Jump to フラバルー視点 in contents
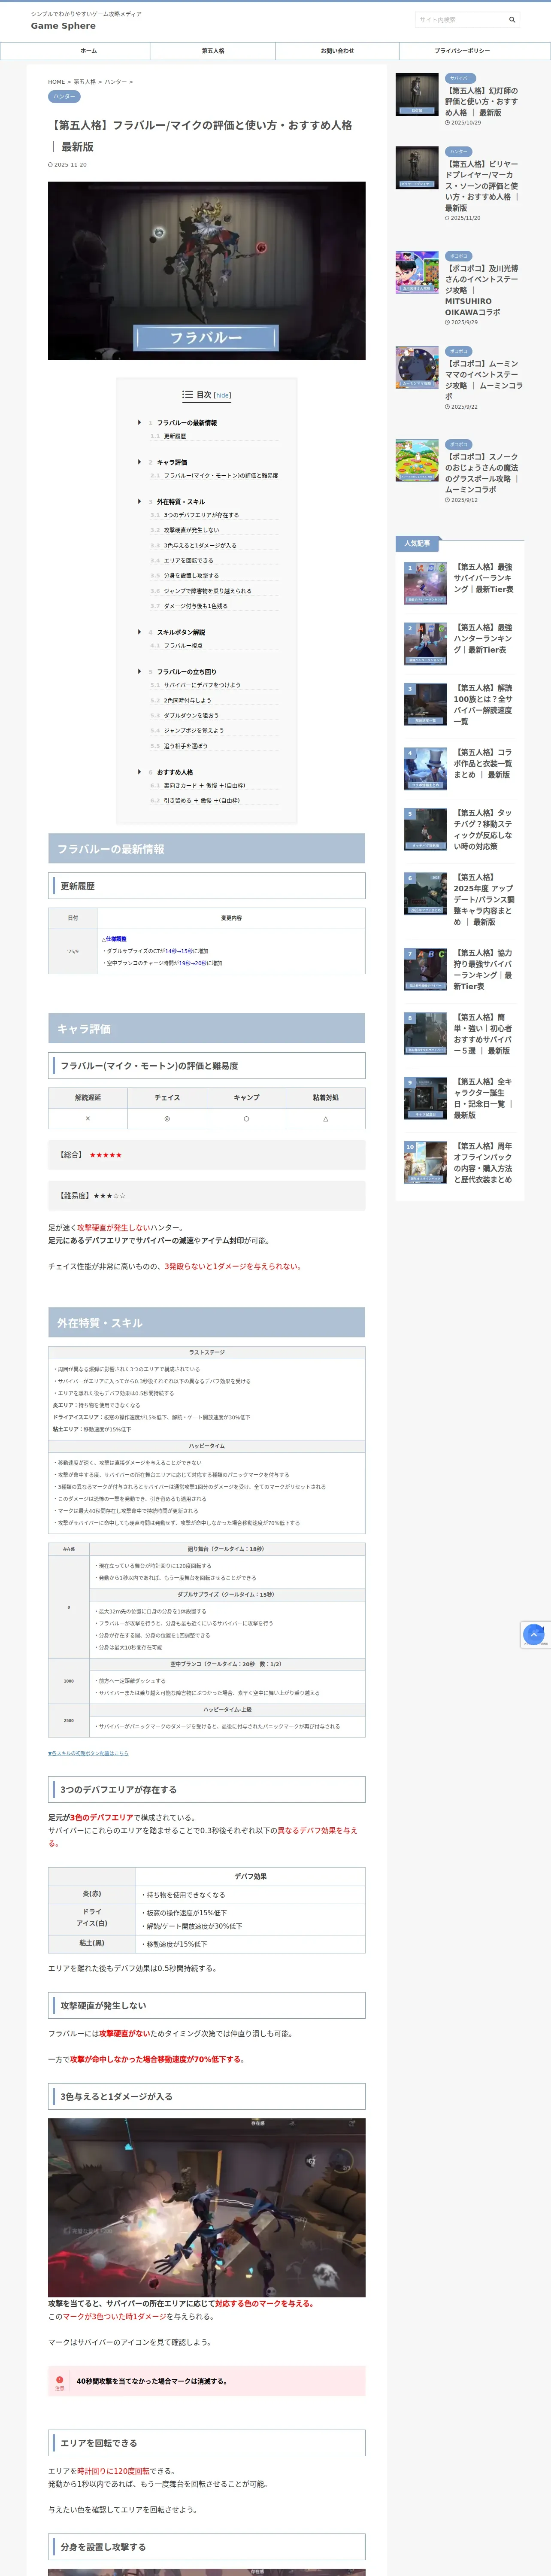This screenshot has width=551, height=2576. 183,646
